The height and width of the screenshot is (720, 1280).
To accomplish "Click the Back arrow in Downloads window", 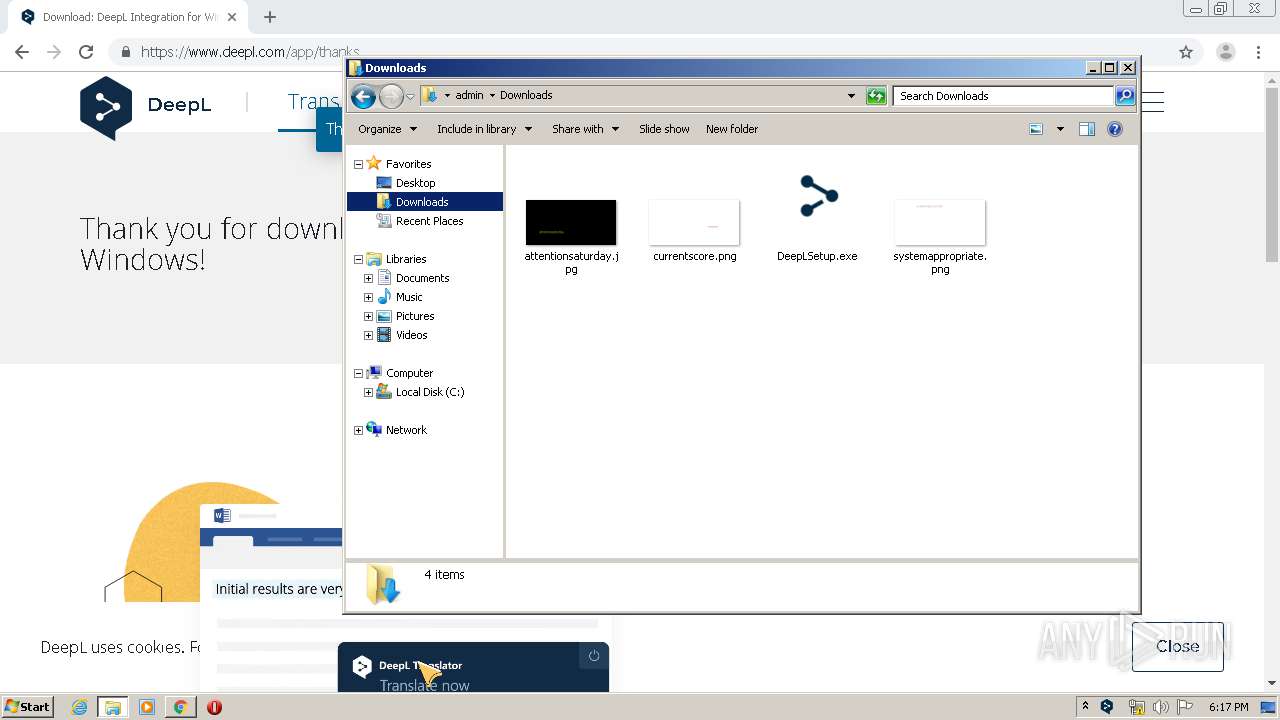I will coord(363,96).
